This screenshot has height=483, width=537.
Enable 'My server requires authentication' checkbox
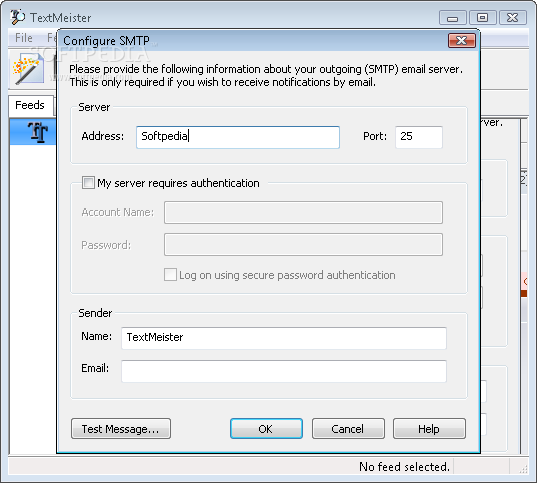(88, 183)
